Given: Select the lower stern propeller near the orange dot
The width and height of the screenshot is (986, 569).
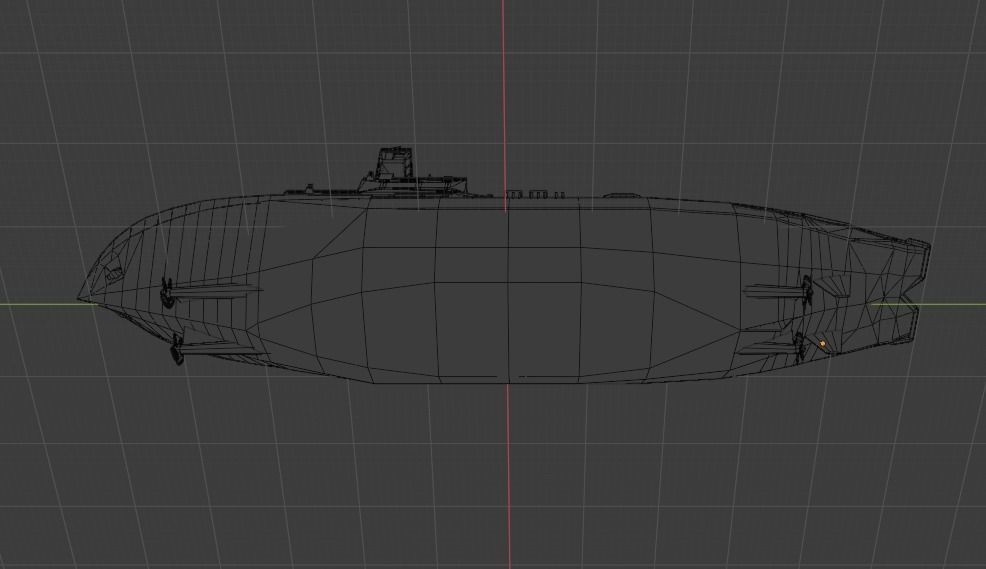Looking at the screenshot, I should [x=799, y=347].
